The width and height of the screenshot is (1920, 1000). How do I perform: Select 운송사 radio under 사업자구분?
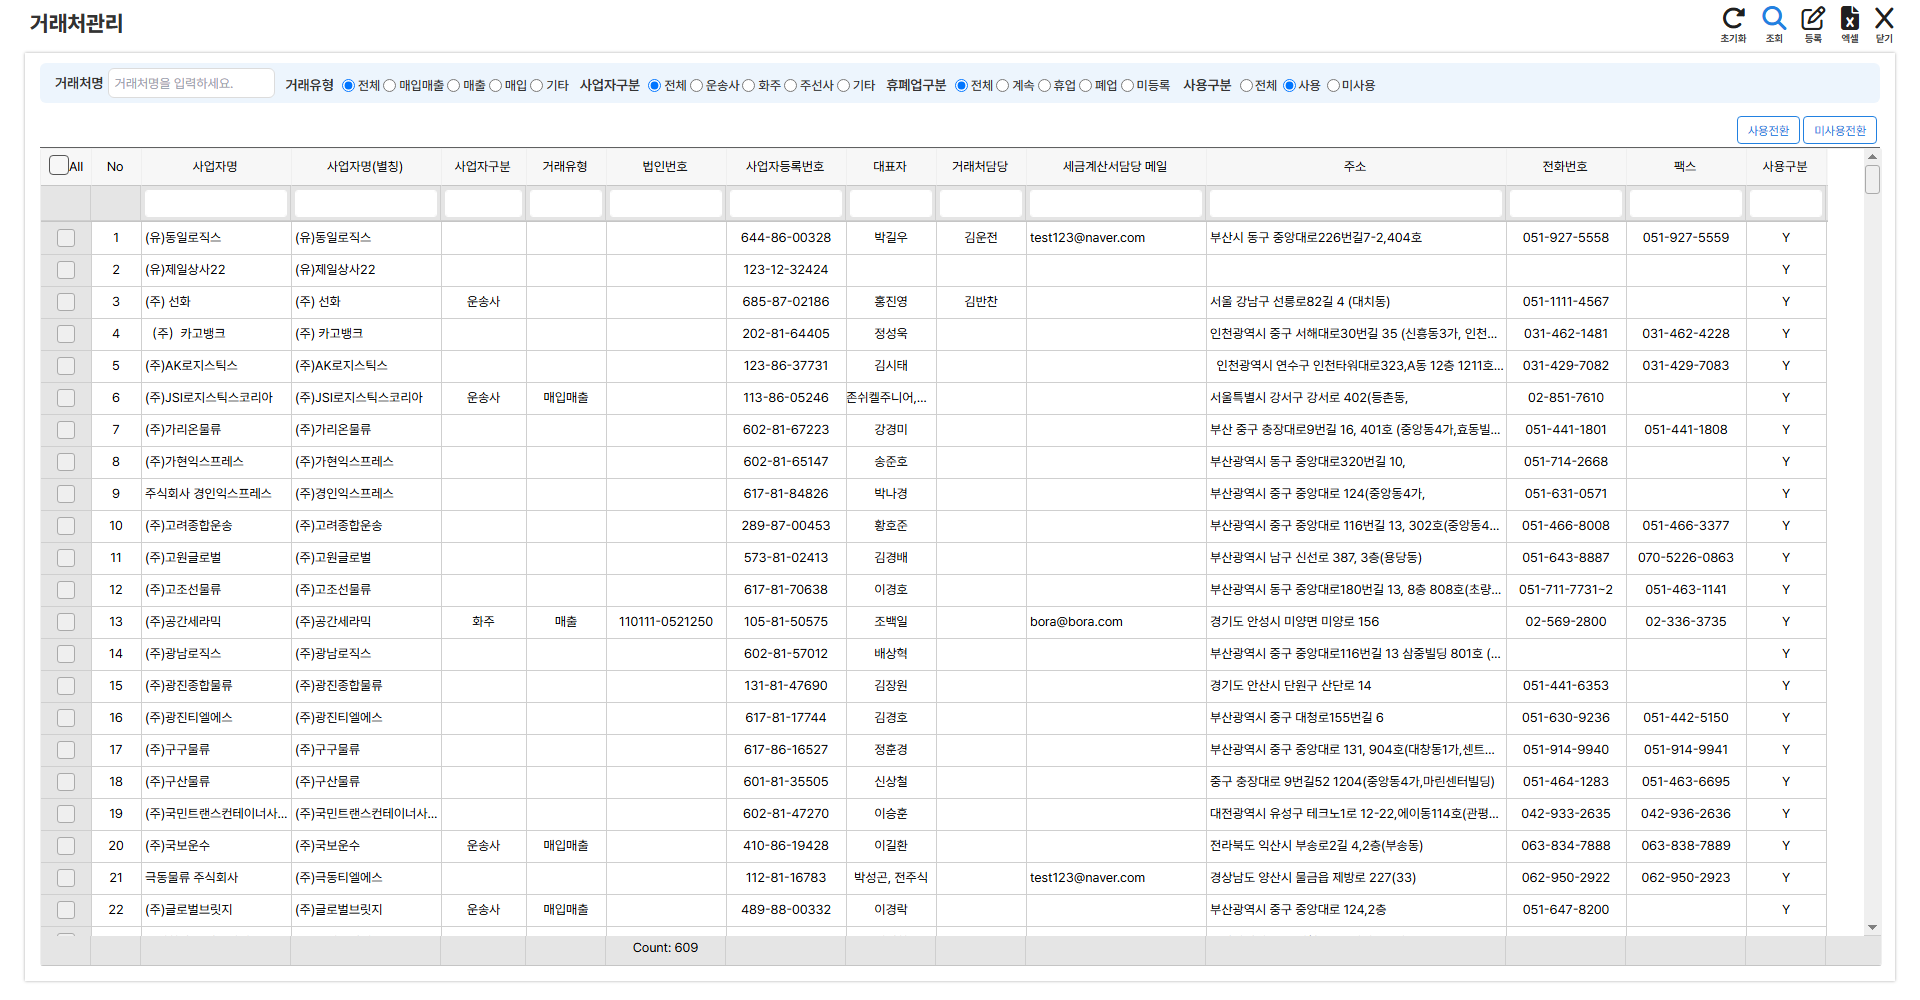point(697,86)
